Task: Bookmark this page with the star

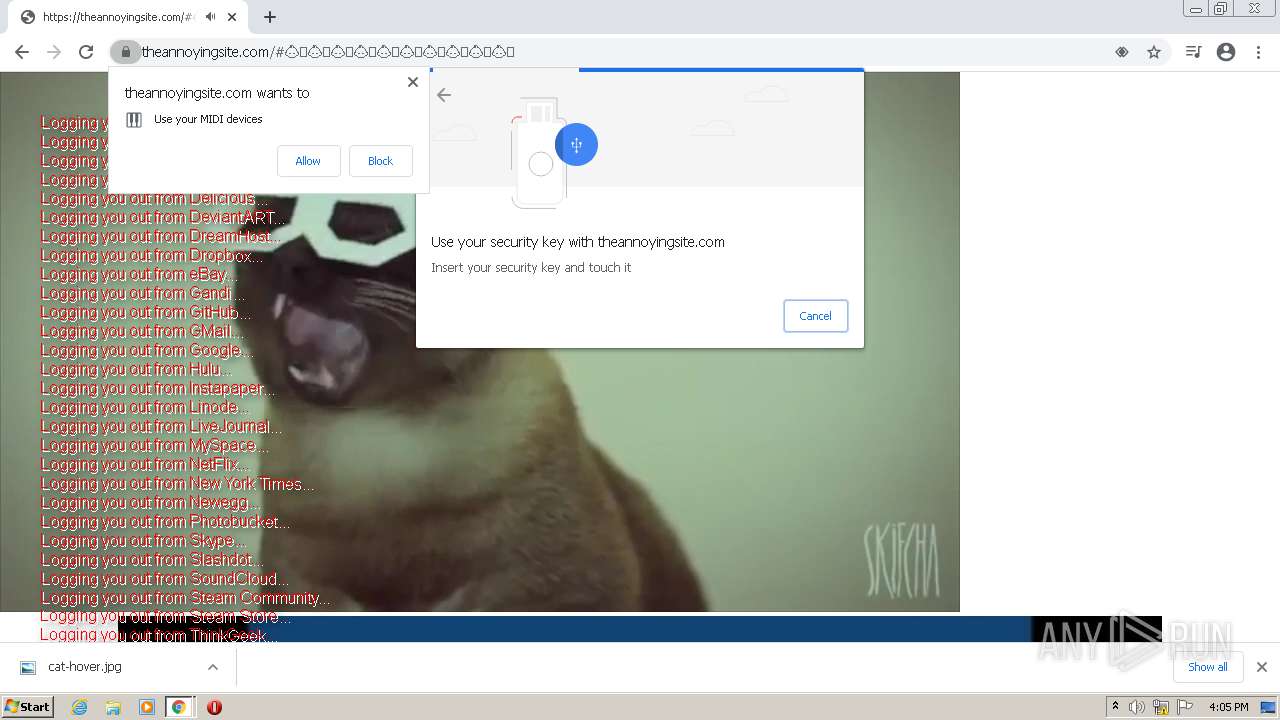Action: (1154, 52)
